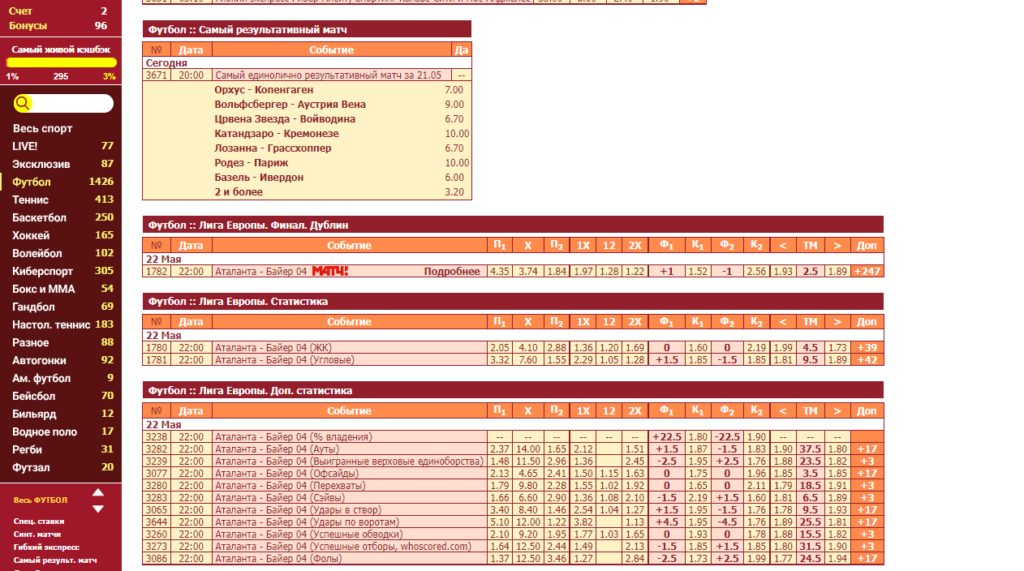Open Эксклюзив category
The width and height of the screenshot is (1024, 571).
(40, 164)
